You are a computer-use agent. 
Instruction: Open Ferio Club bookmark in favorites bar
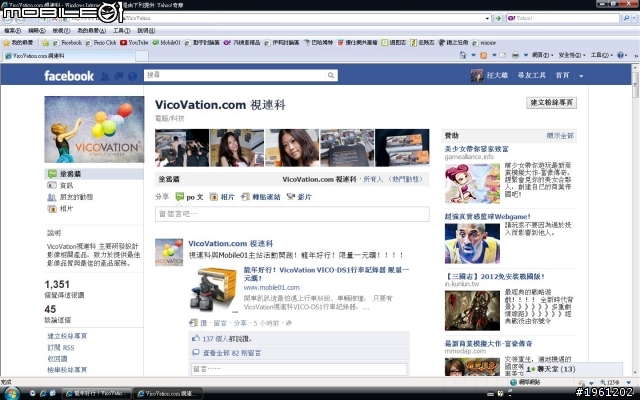tap(101, 42)
